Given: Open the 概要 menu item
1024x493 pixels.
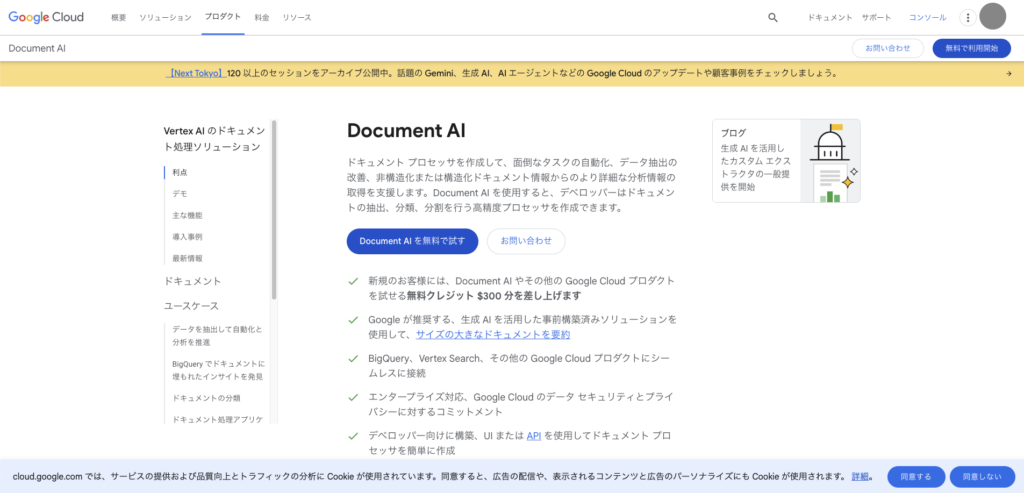Looking at the screenshot, I should click(x=119, y=18).
